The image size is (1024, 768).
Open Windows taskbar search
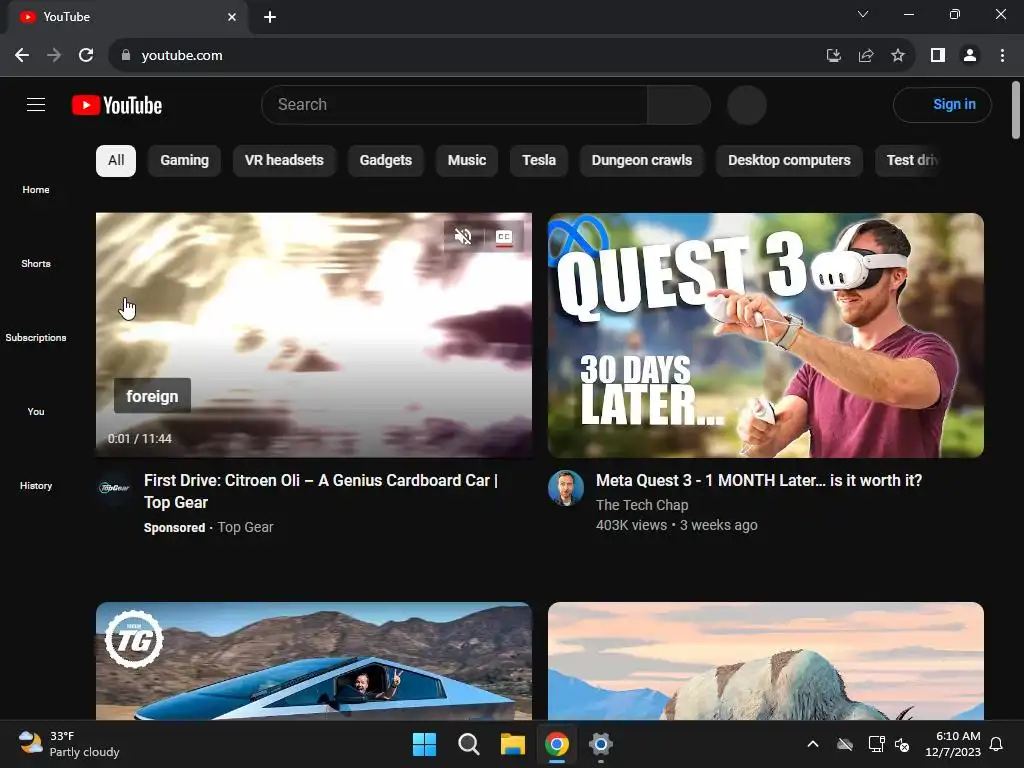468,744
